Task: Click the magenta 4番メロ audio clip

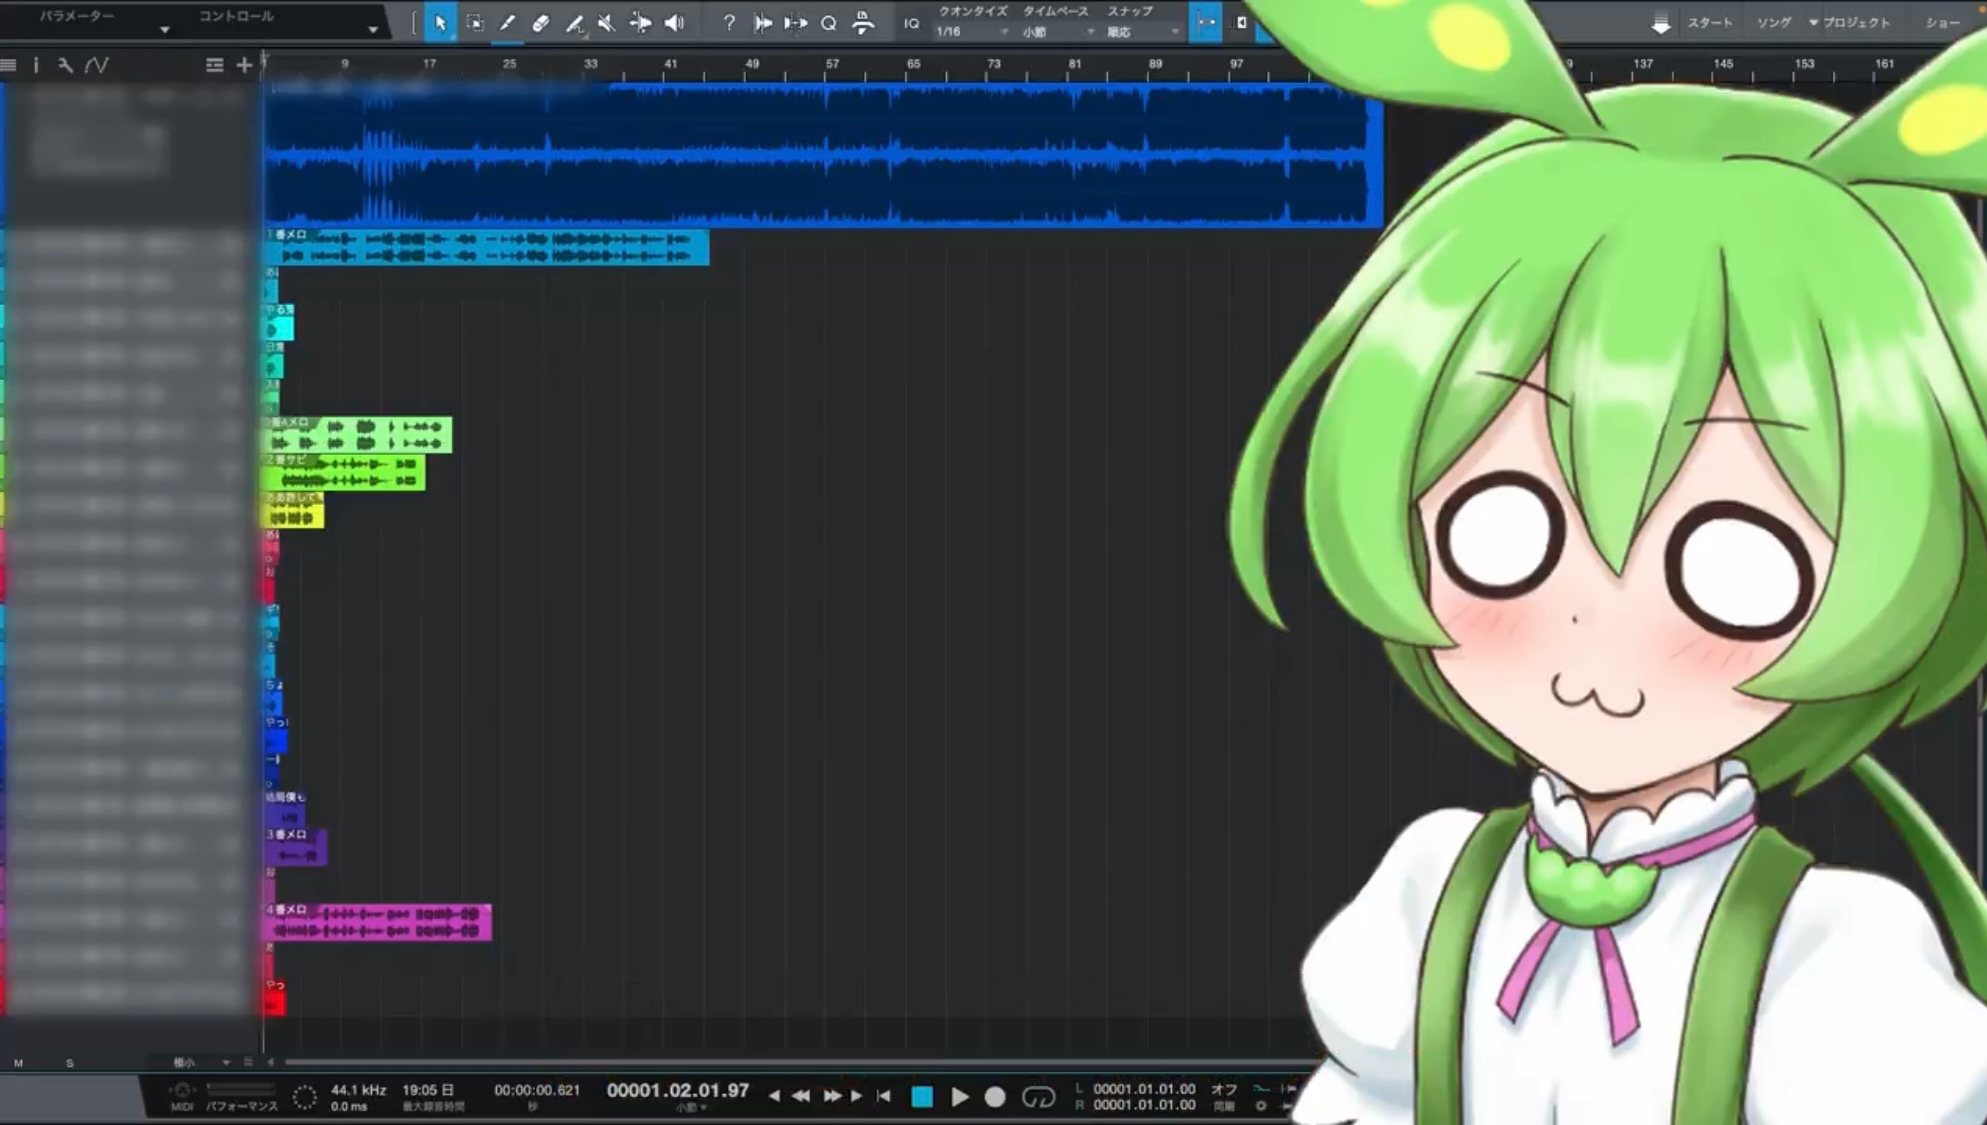Action: [x=380, y=923]
